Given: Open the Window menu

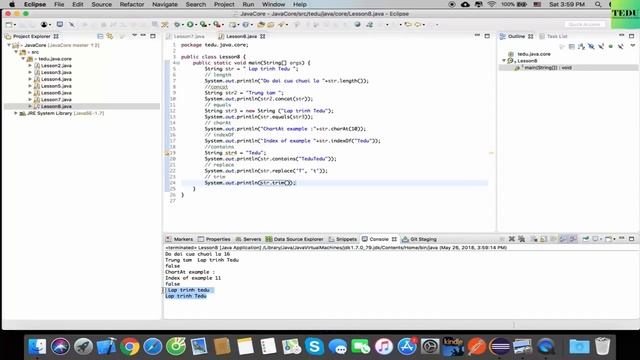Looking at the screenshot, I should 273,4.
